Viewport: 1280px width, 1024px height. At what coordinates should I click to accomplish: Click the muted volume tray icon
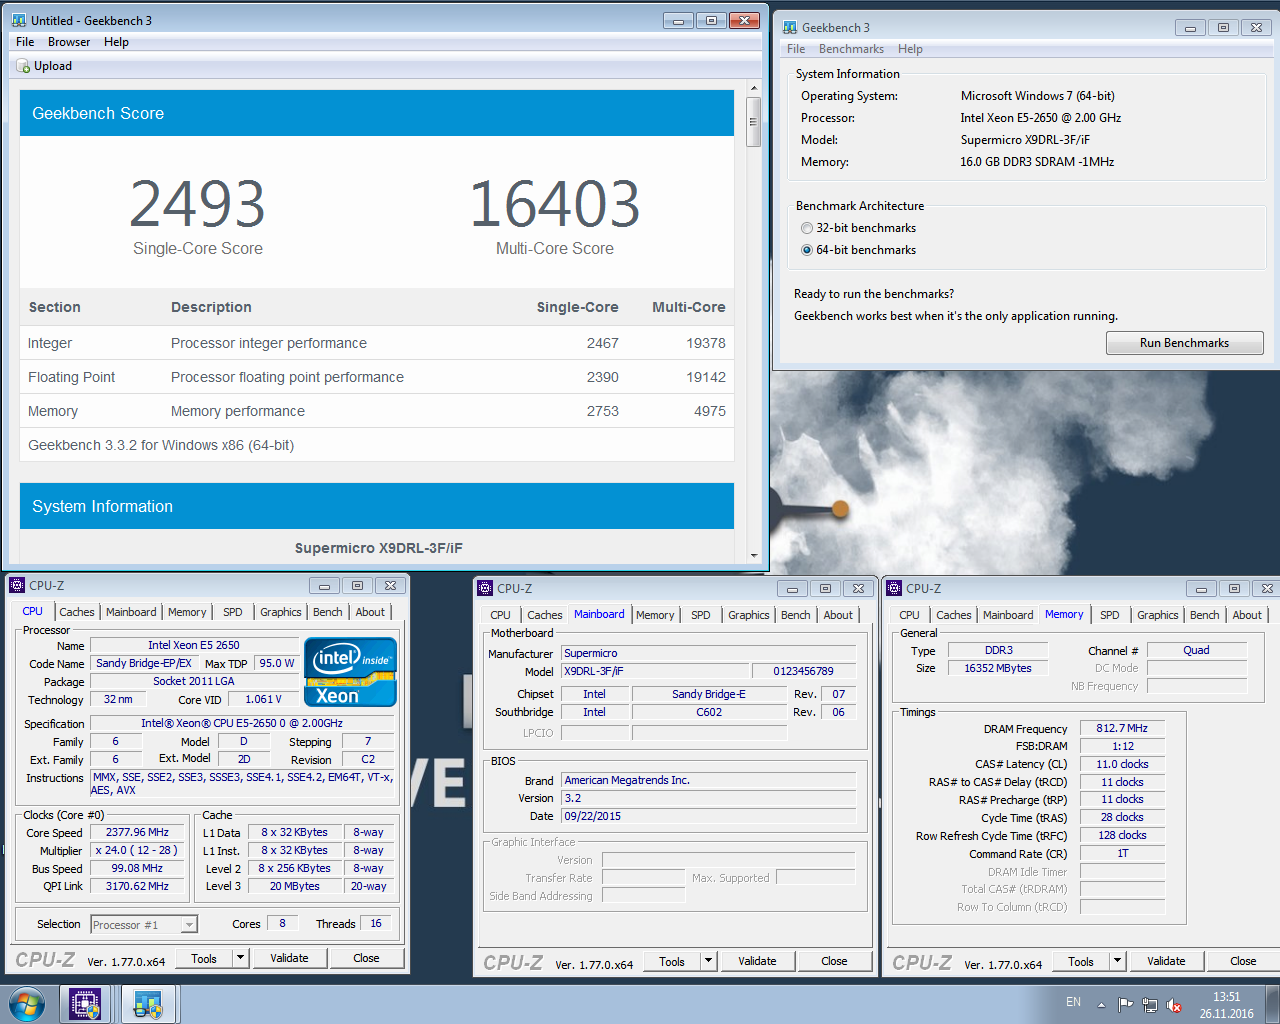pyautogui.click(x=1175, y=1005)
